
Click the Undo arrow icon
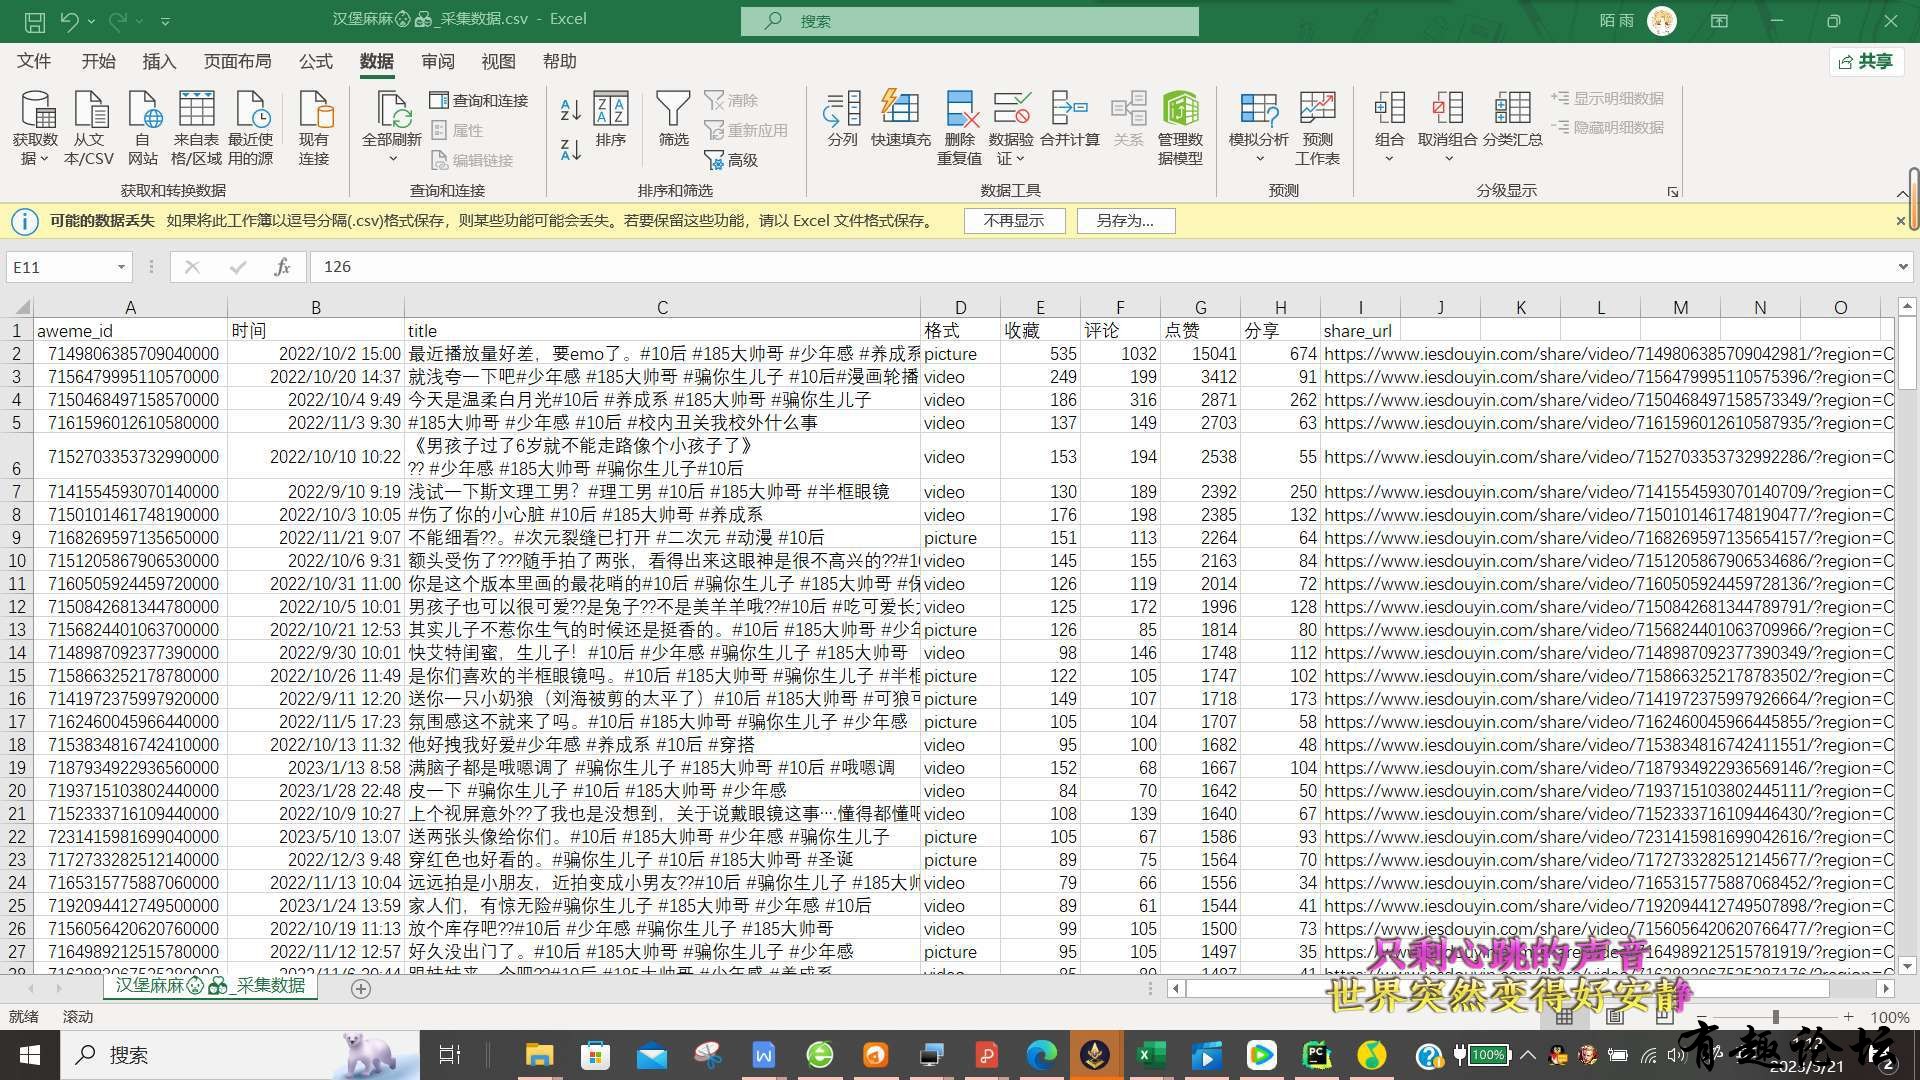click(69, 20)
